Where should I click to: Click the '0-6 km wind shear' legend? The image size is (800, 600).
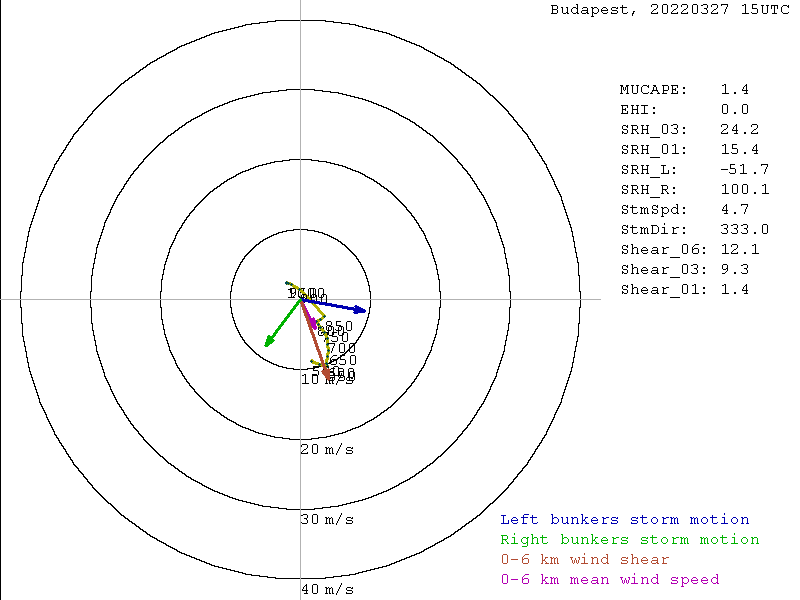click(585, 560)
